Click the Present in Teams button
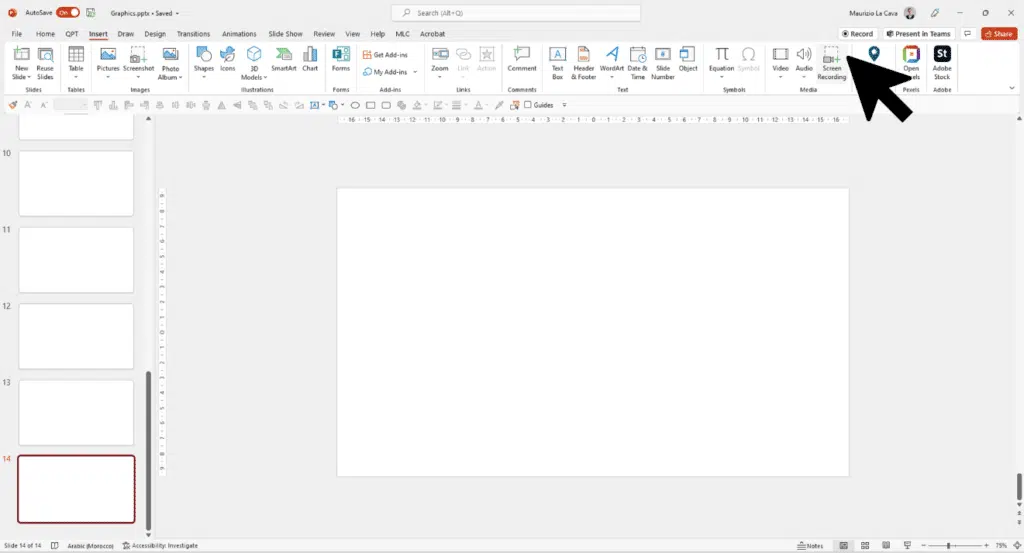Viewport: 1024px width, 553px height. coord(920,34)
